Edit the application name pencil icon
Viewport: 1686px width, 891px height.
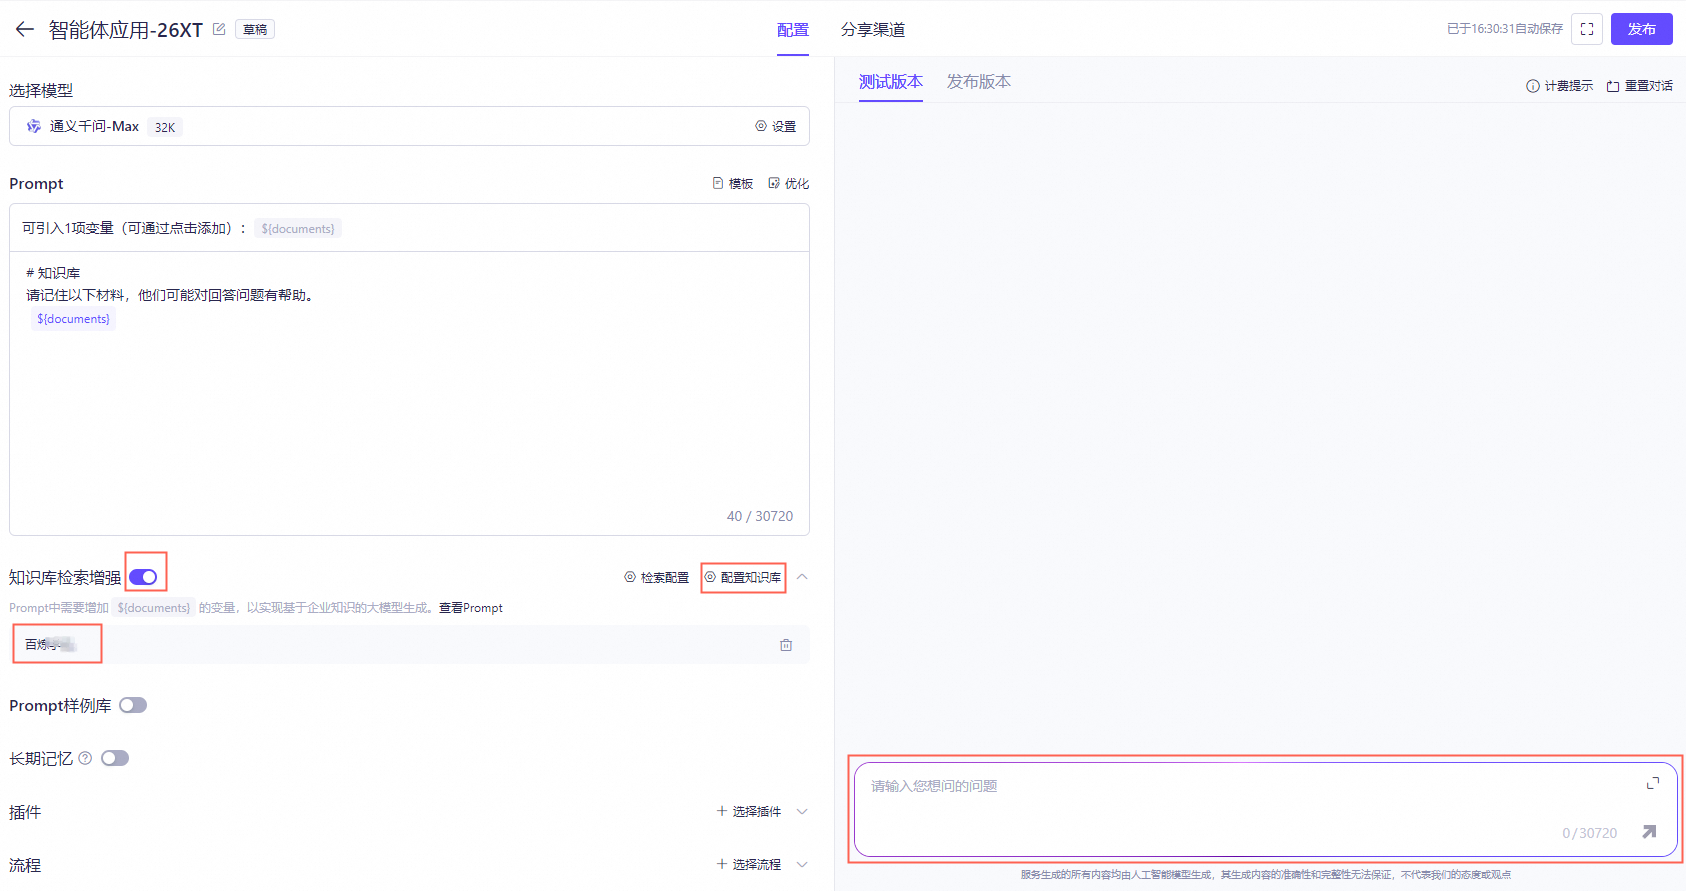pyautogui.click(x=219, y=29)
